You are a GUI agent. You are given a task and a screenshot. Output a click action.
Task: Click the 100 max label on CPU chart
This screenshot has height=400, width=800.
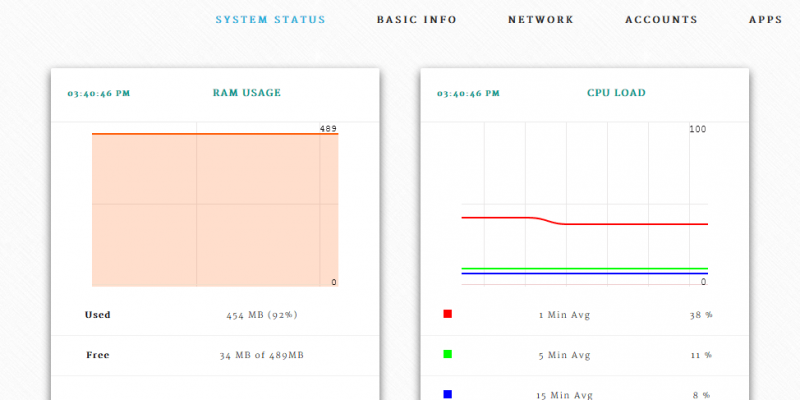(x=697, y=129)
